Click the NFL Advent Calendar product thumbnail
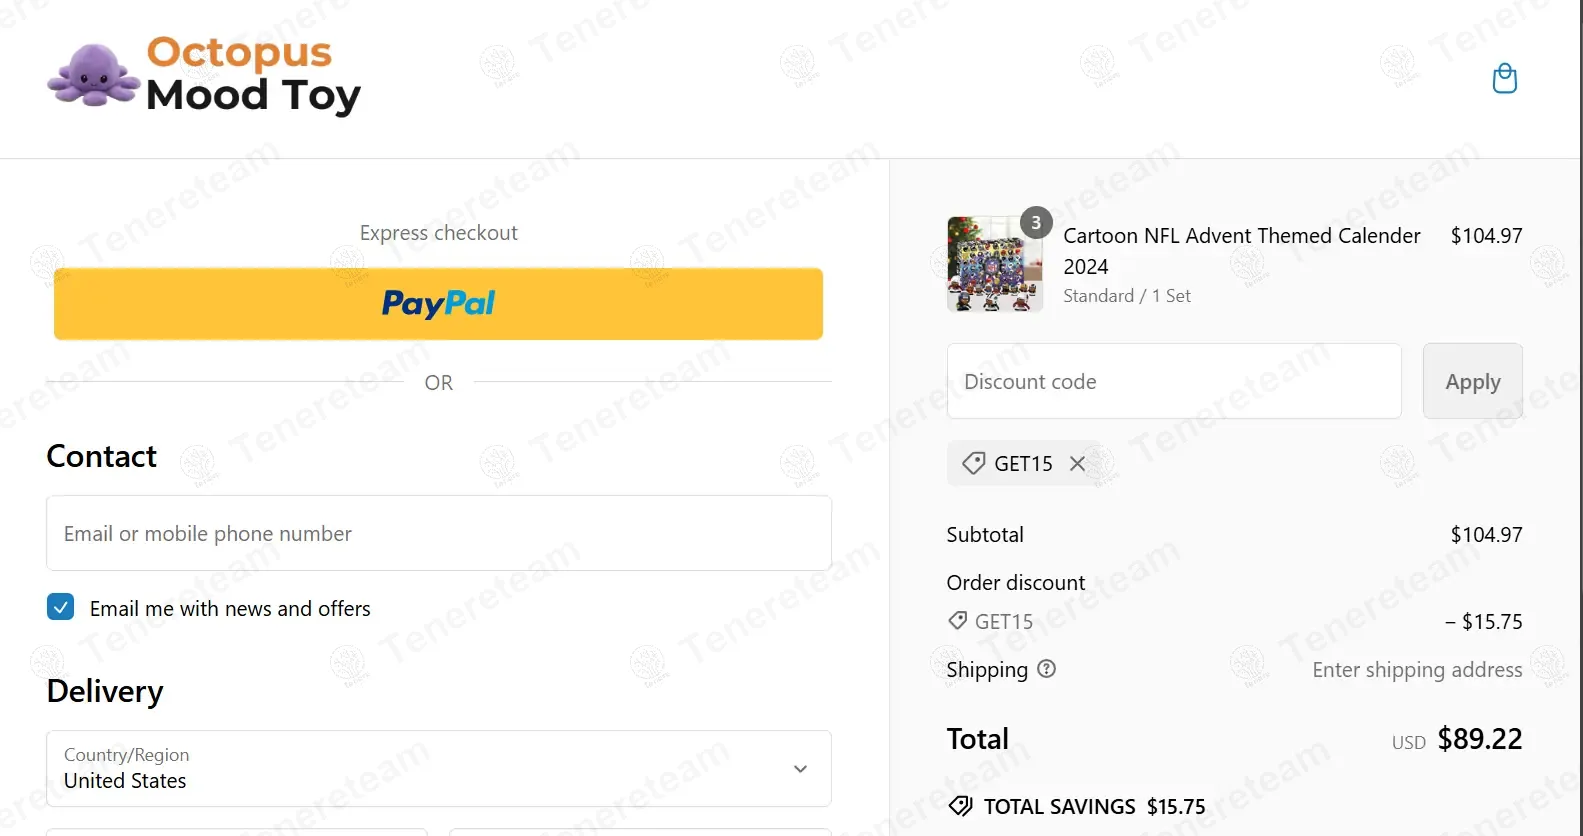The image size is (1583, 836). (x=994, y=265)
